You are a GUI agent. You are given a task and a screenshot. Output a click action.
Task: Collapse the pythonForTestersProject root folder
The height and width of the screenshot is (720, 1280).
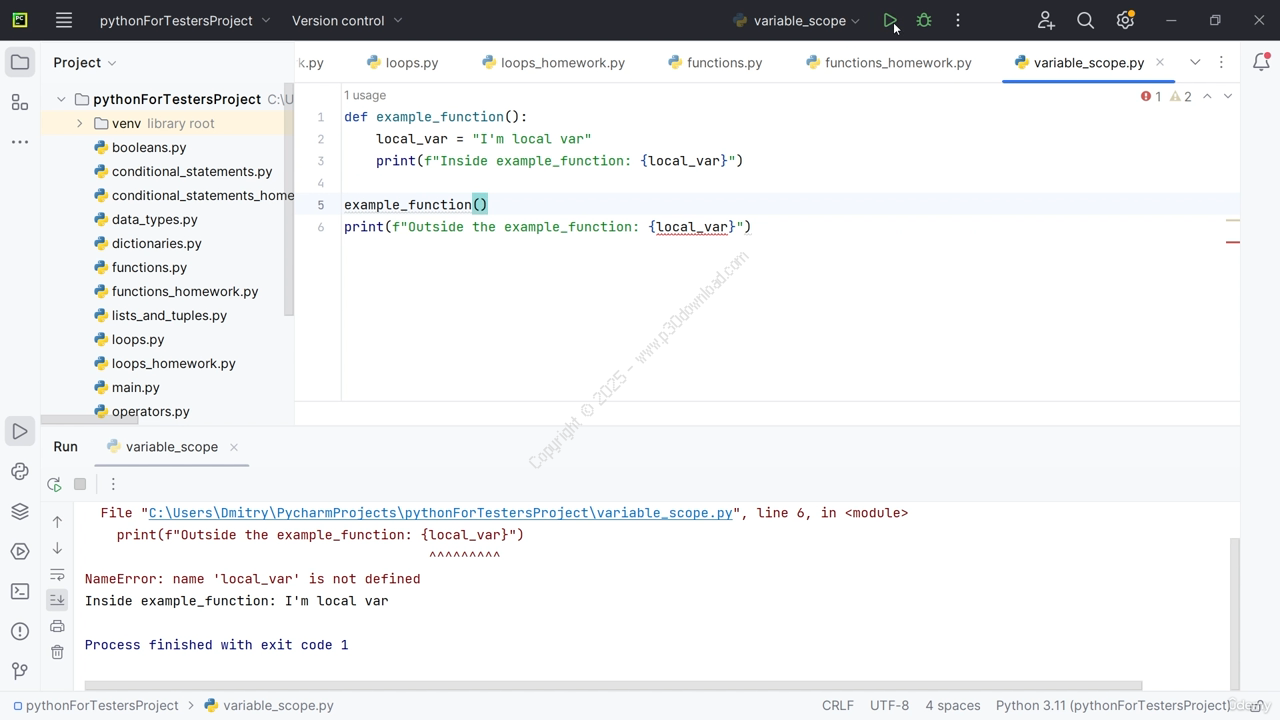click(x=61, y=99)
